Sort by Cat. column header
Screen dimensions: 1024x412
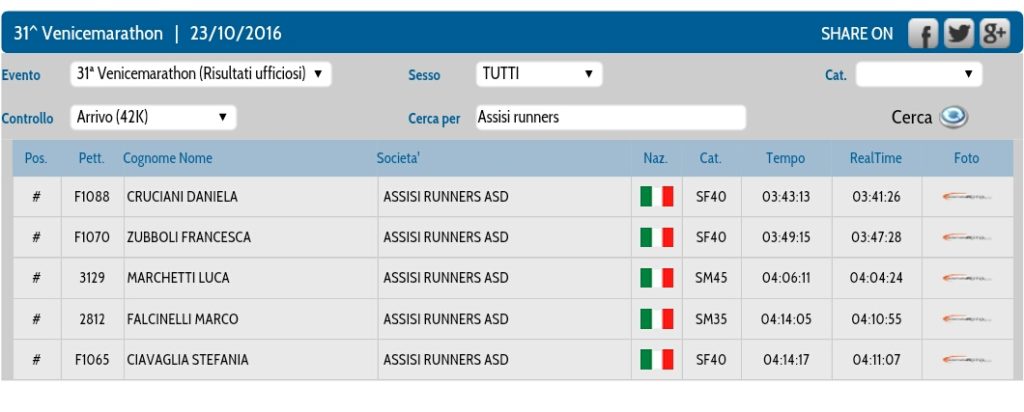[711, 158]
